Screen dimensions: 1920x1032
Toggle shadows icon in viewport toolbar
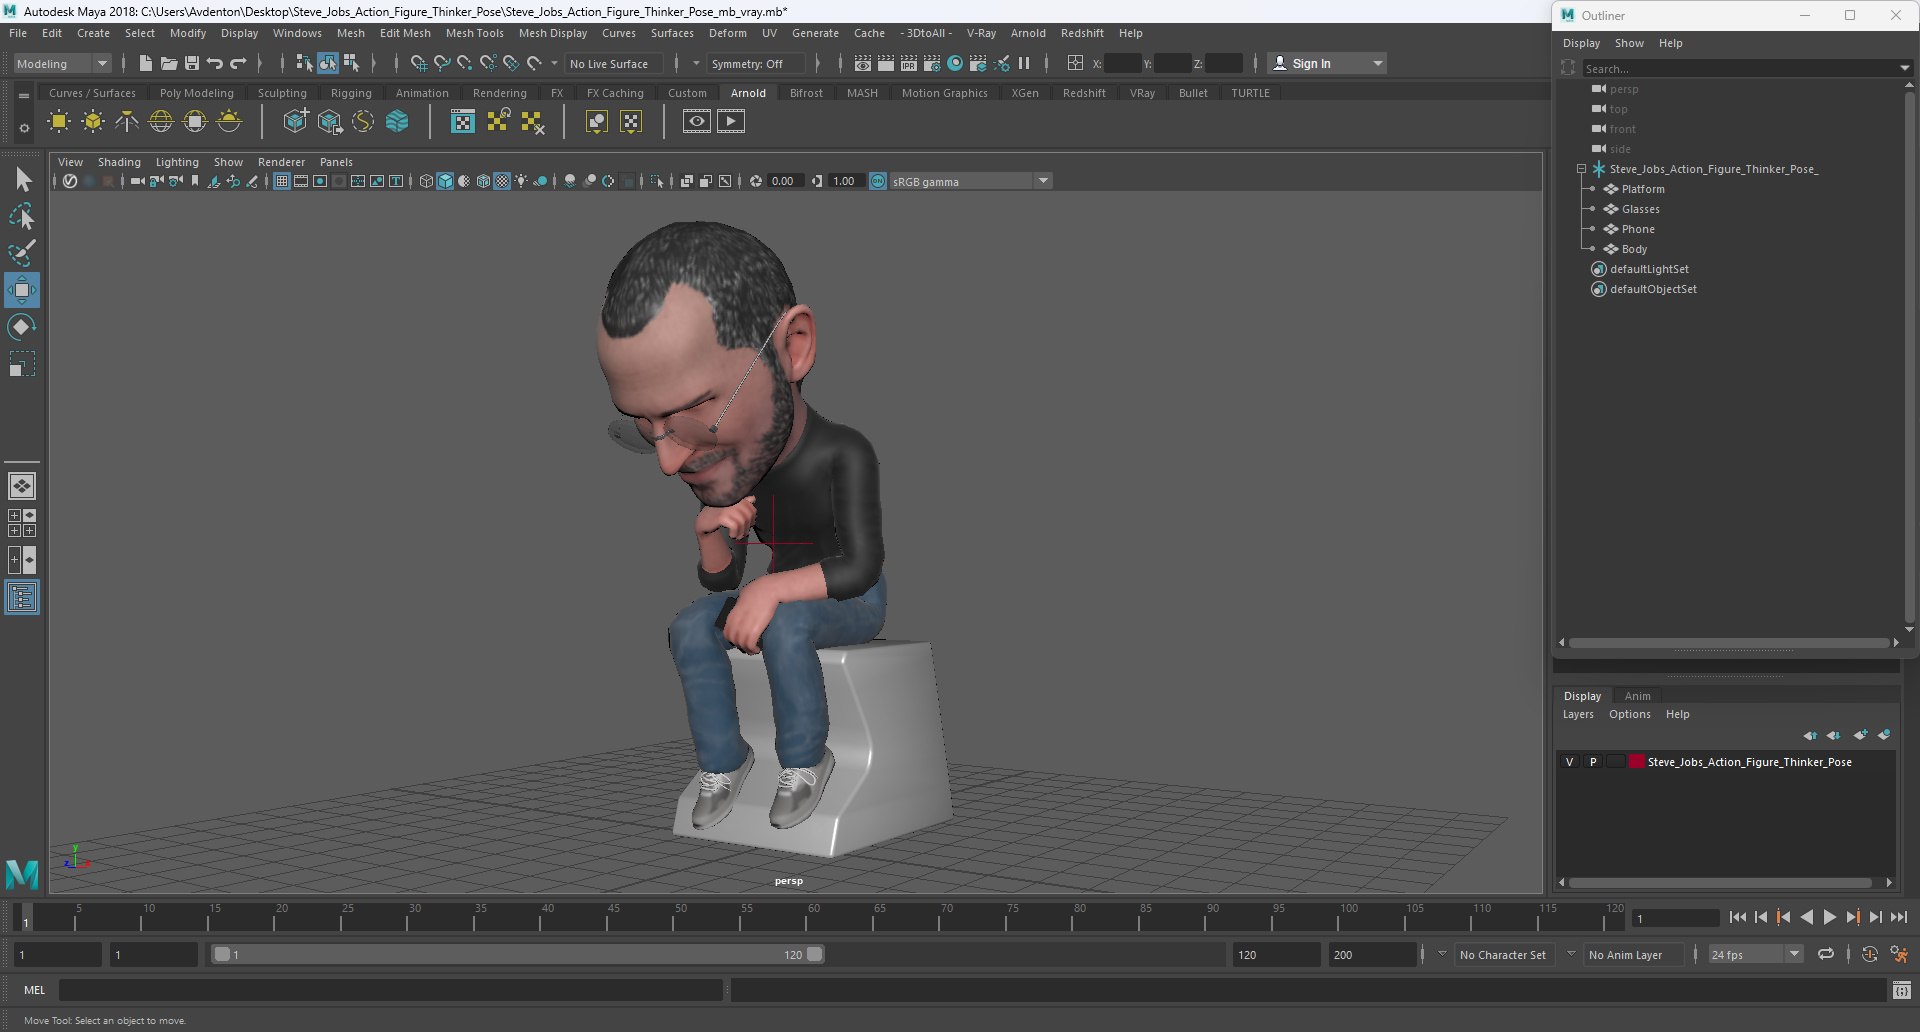(541, 181)
